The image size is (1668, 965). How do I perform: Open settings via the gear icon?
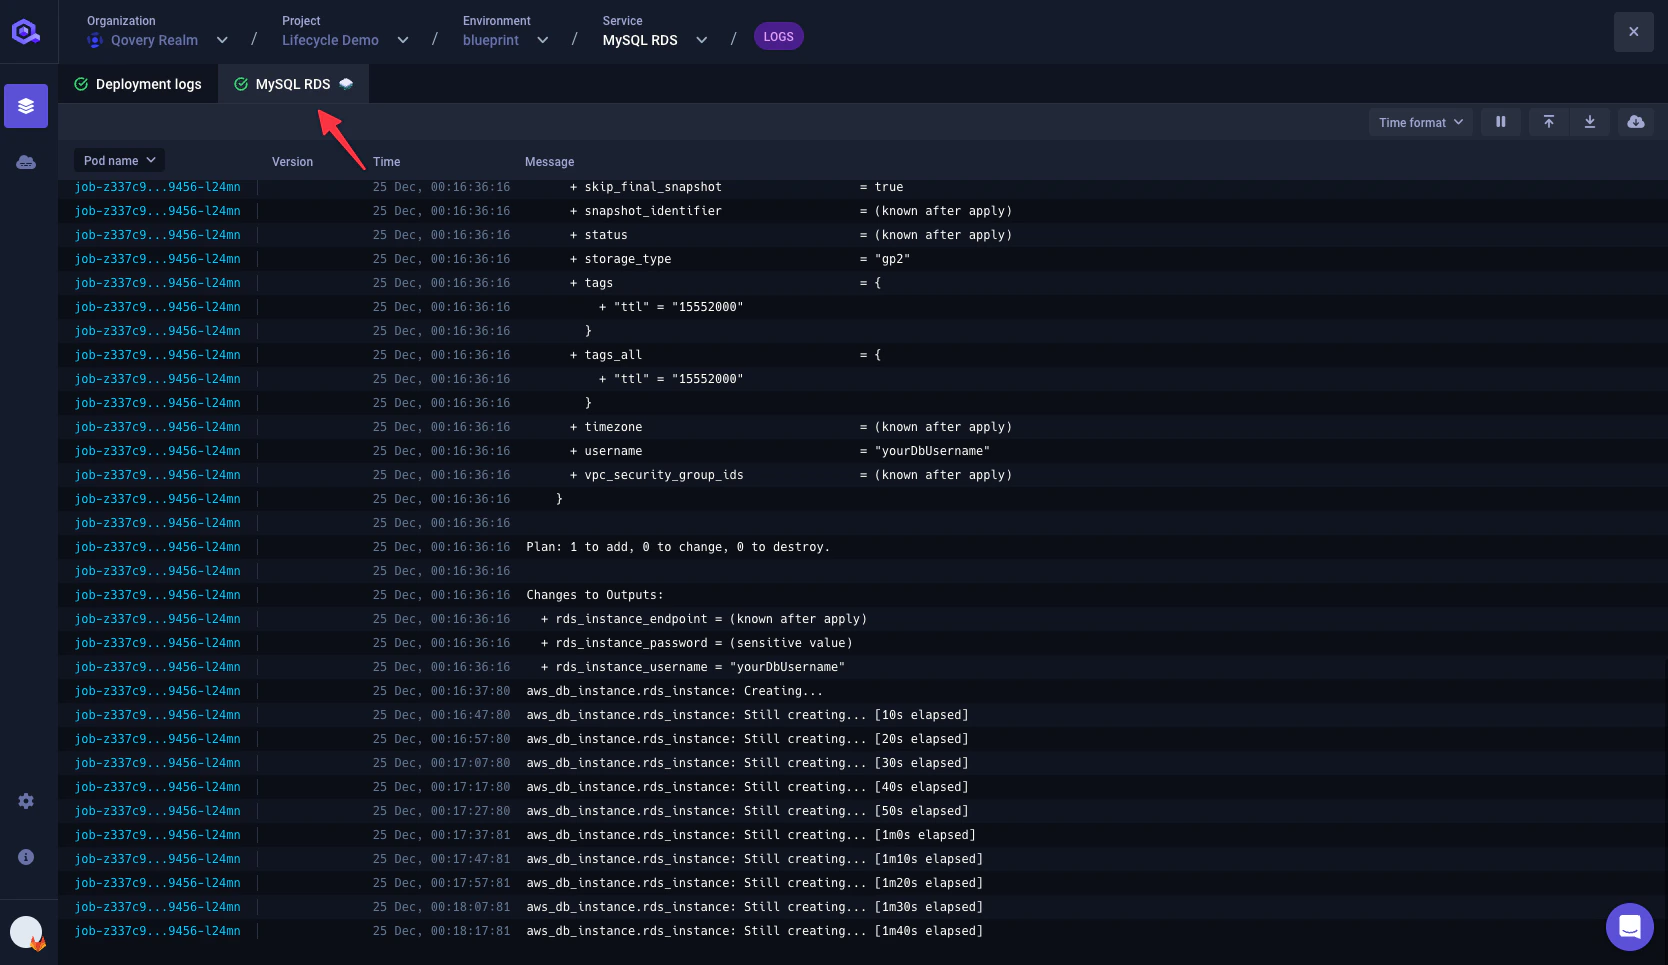tap(26, 801)
